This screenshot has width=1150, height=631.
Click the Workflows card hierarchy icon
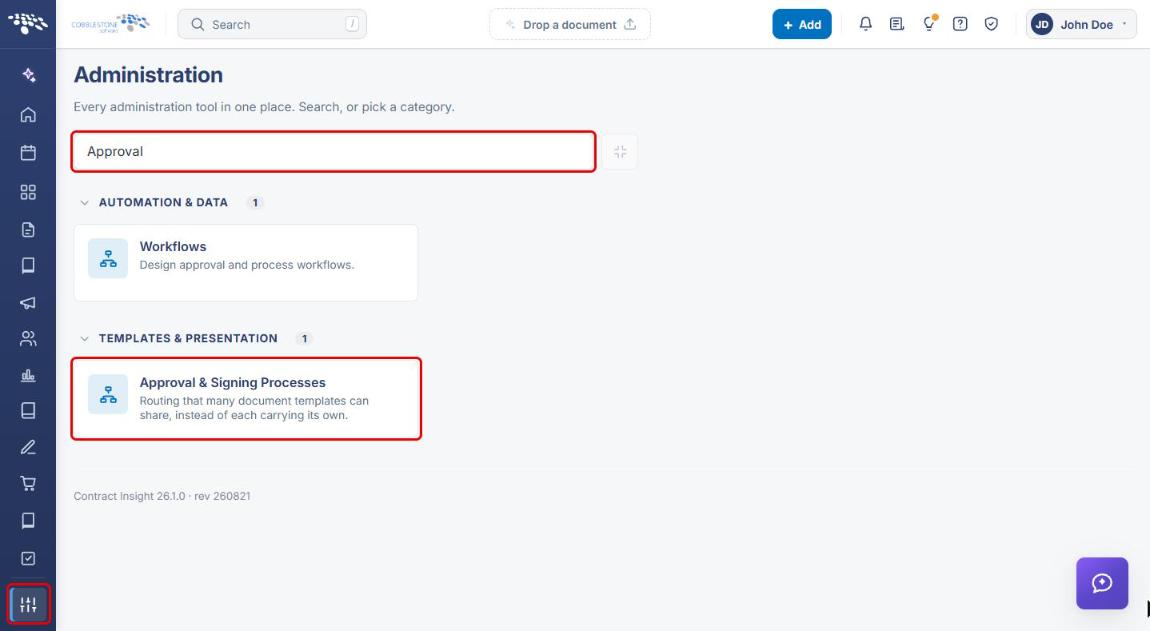click(x=108, y=258)
